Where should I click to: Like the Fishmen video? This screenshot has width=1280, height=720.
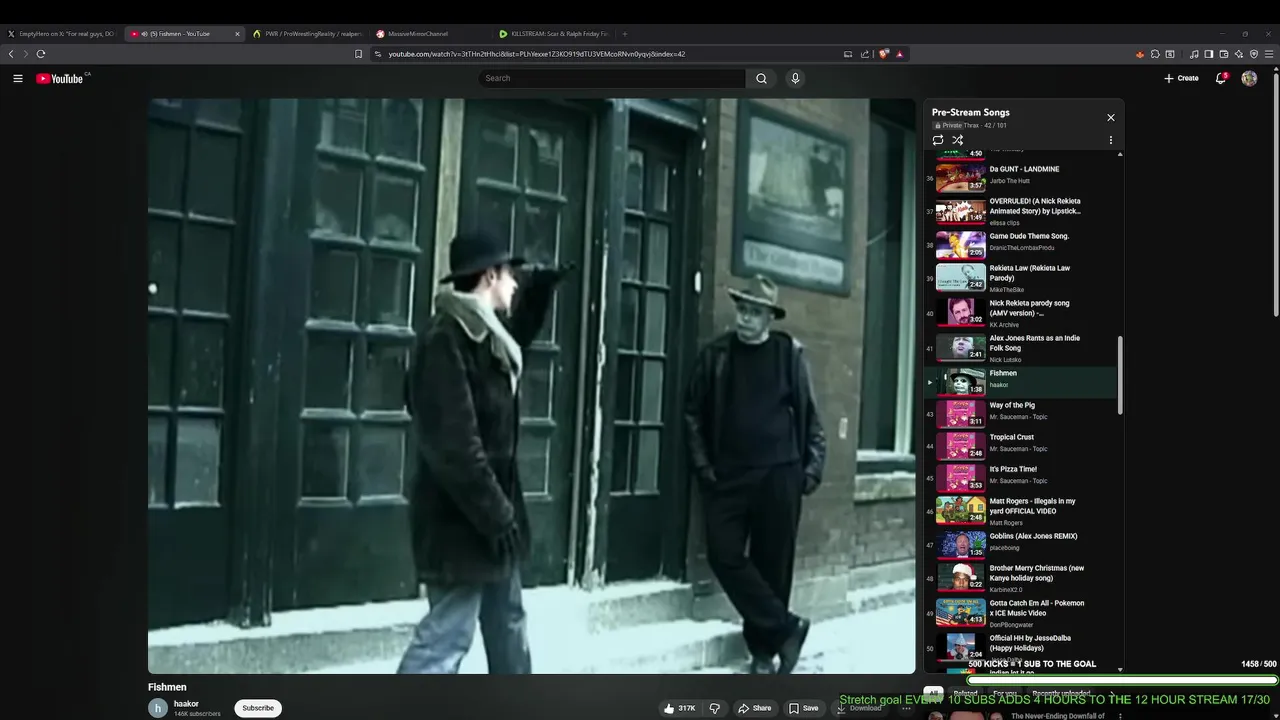(680, 708)
